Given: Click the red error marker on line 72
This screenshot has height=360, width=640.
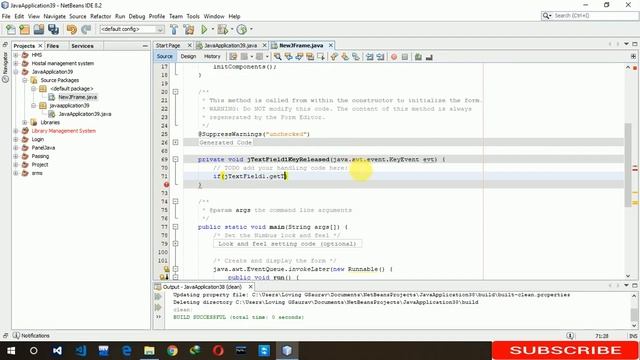Looking at the screenshot, I should tap(167, 185).
